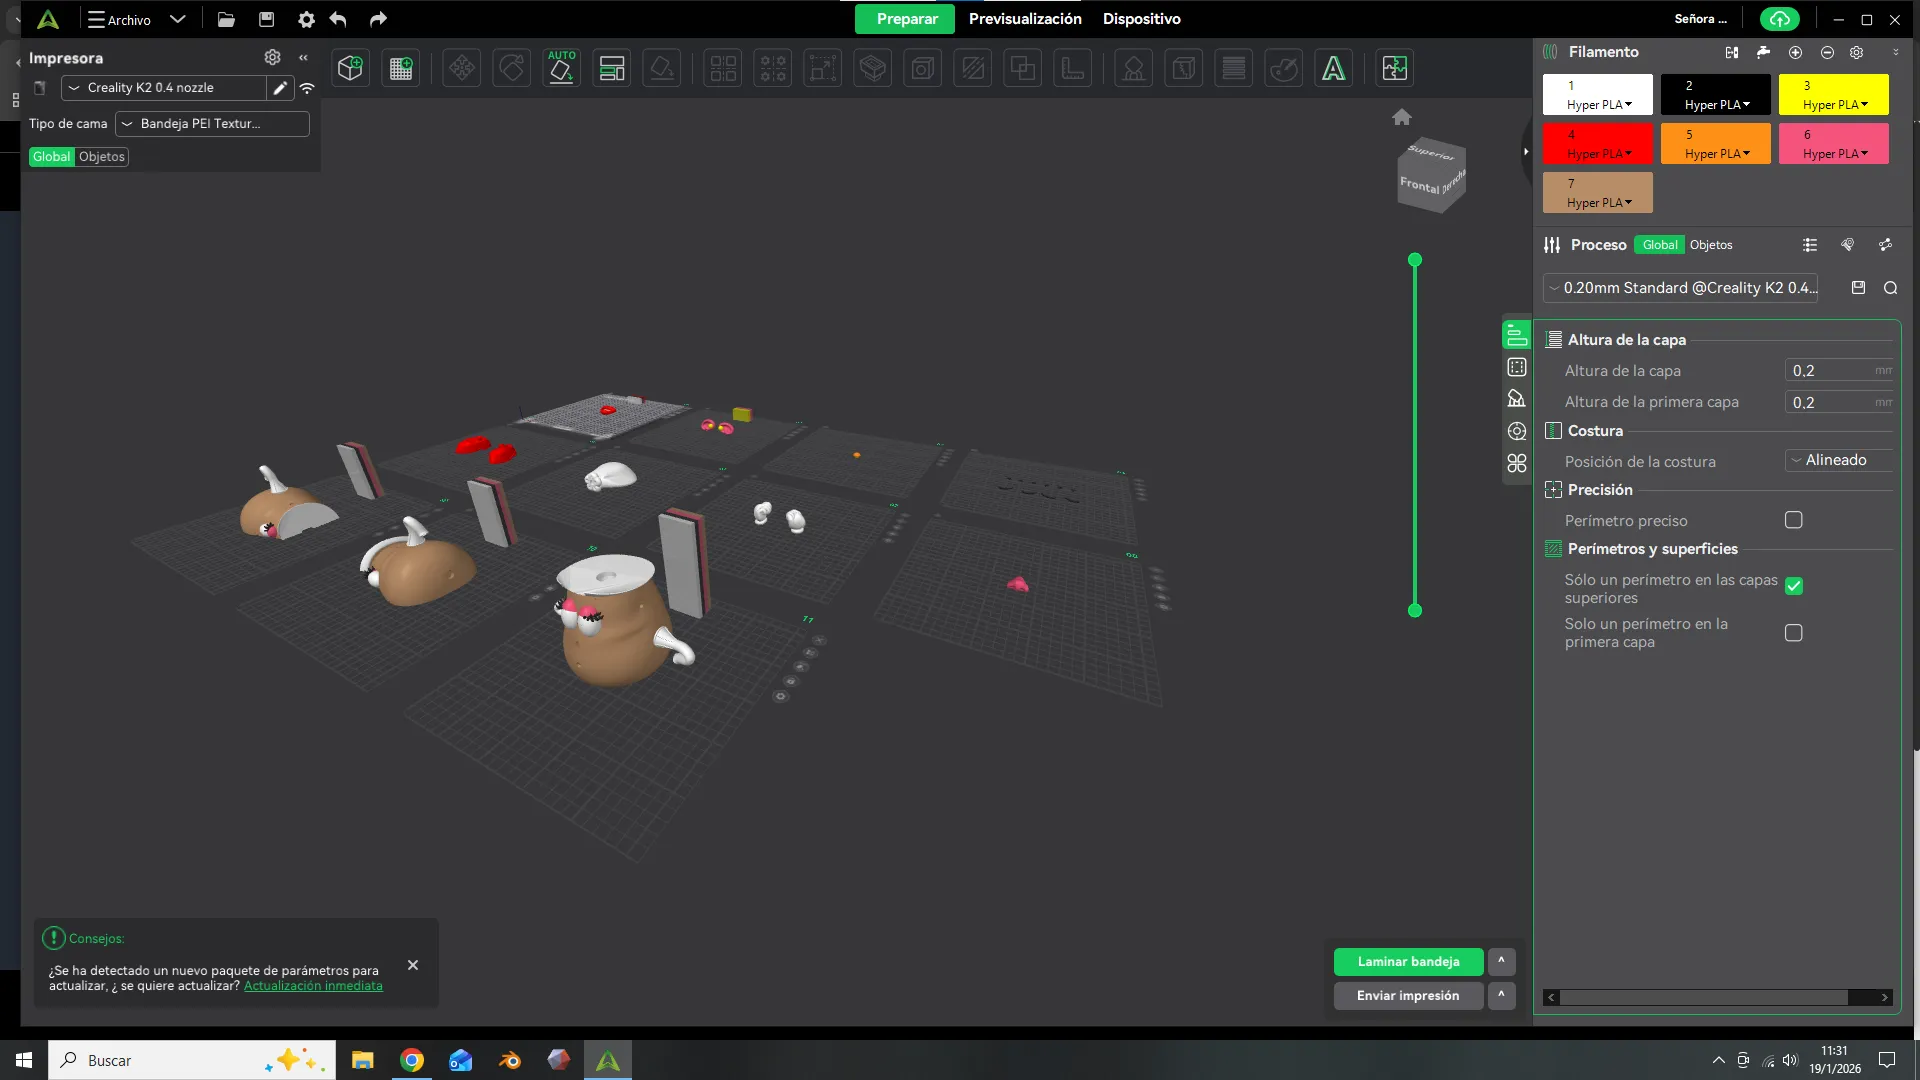Open Posición de la costura dropdown
Viewport: 1920px width, 1080px height.
point(1838,460)
